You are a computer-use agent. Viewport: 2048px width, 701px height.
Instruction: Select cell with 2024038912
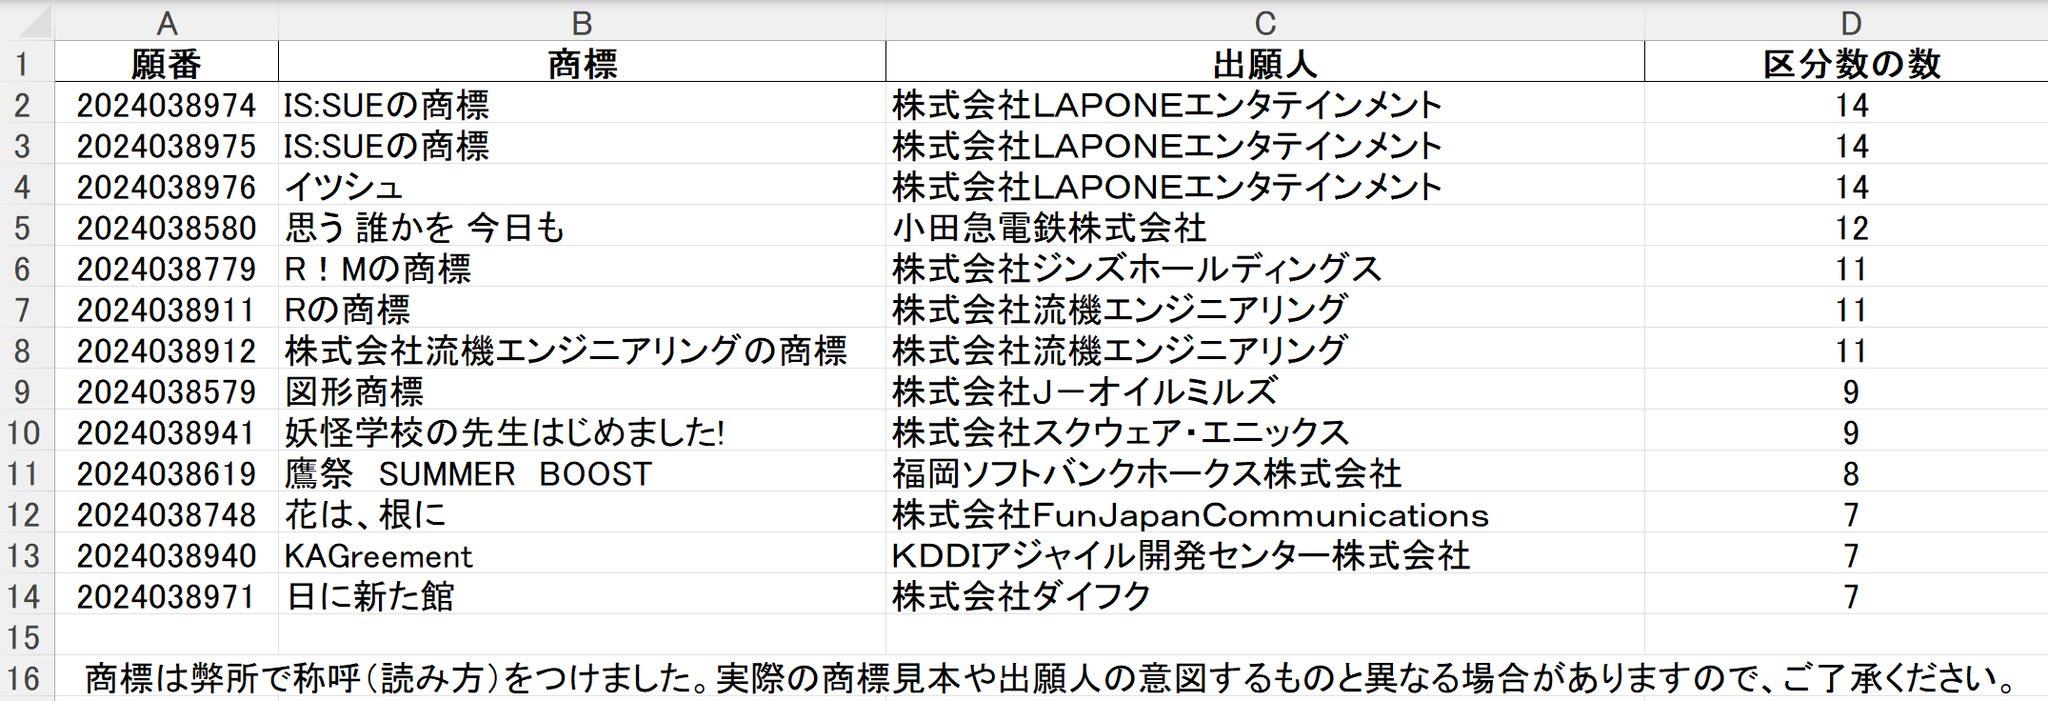coord(167,351)
